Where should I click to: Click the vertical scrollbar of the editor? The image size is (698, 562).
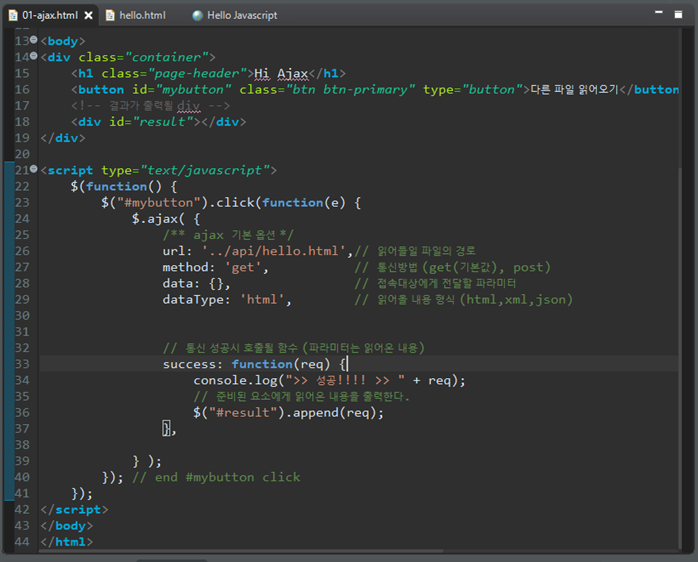point(680,356)
